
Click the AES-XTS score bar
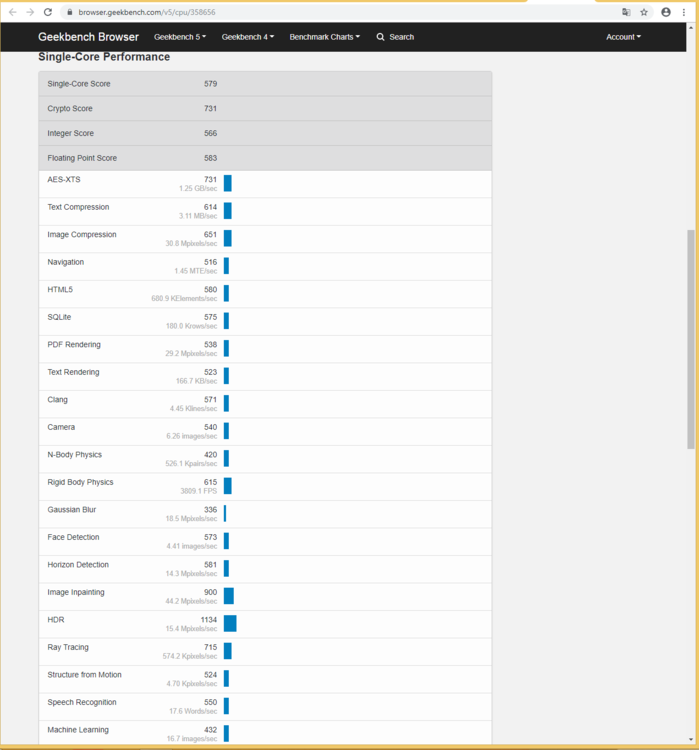pyautogui.click(x=228, y=183)
